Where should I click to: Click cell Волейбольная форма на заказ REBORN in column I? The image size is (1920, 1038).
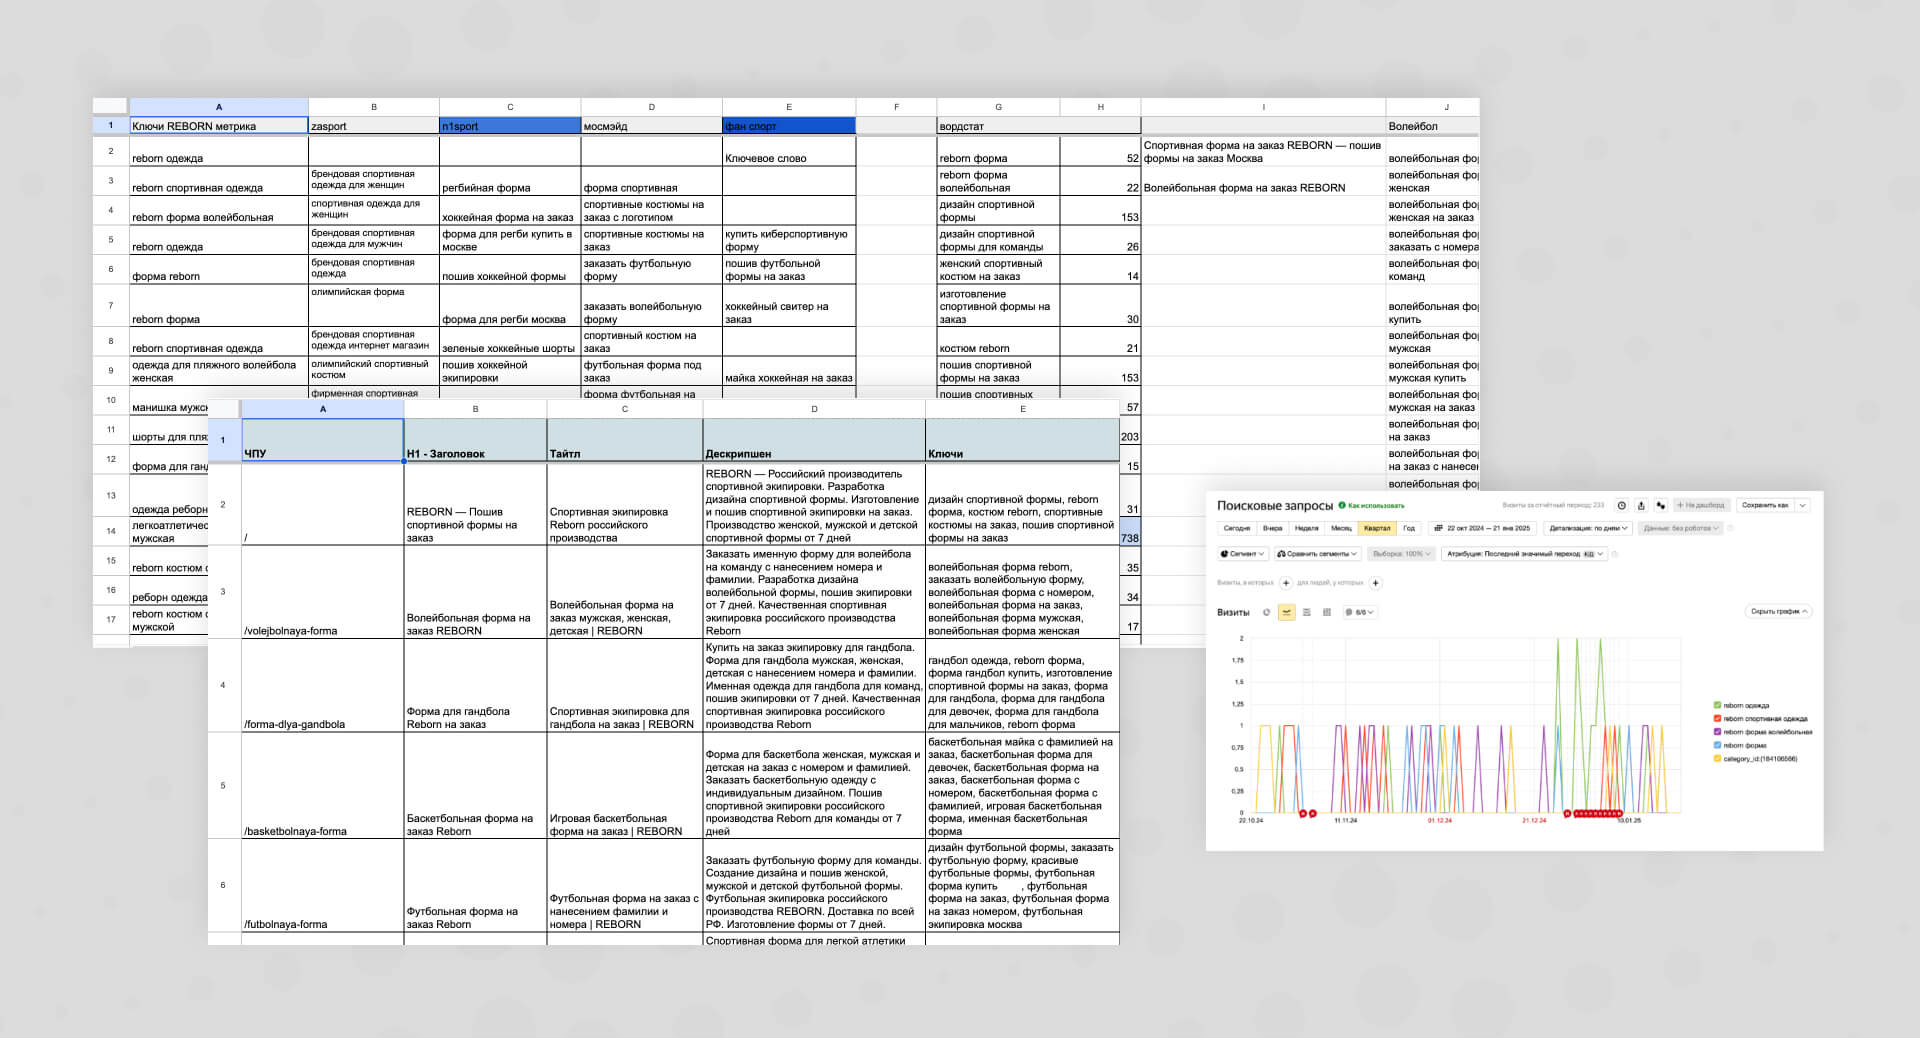pos(1263,181)
